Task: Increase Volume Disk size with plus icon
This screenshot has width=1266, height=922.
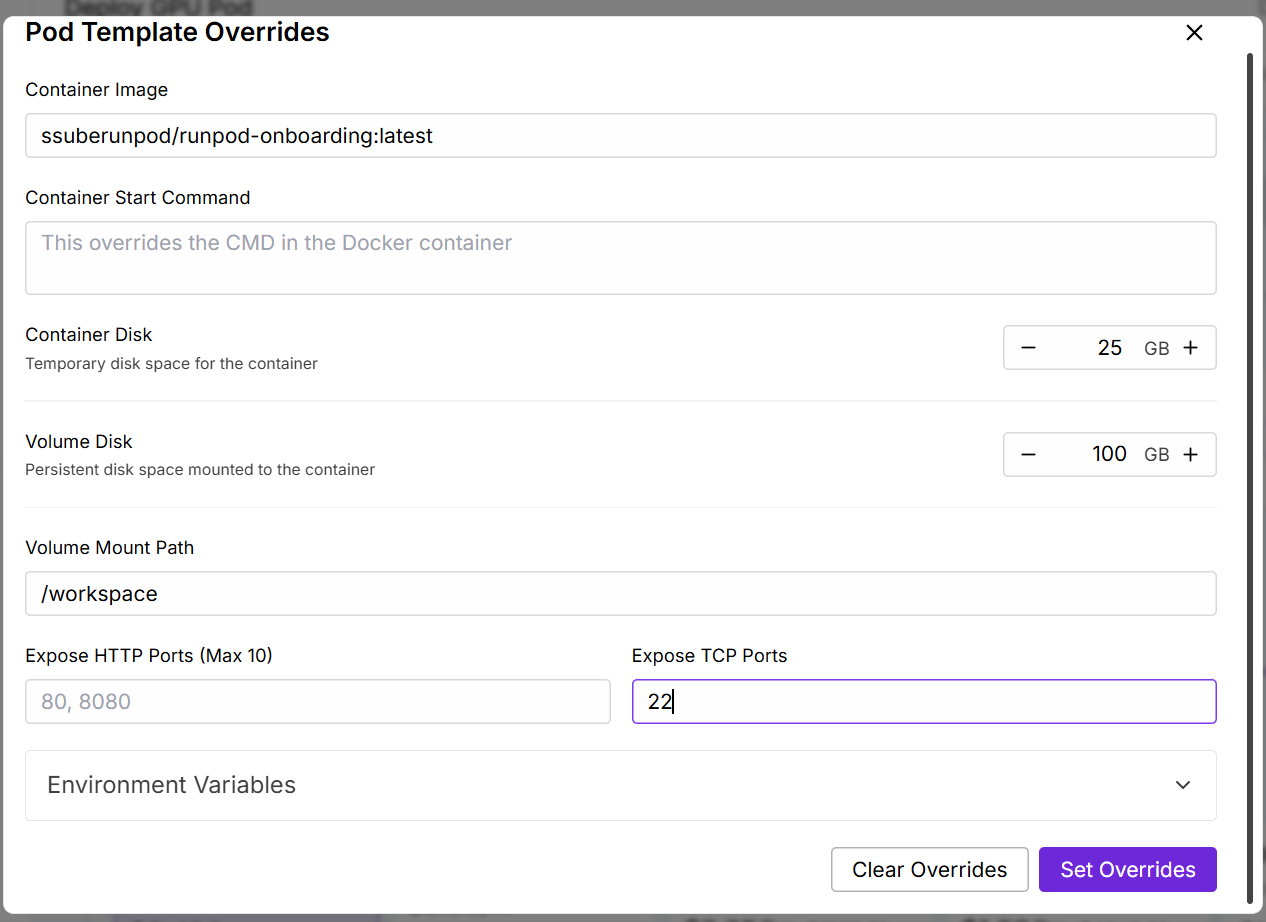Action: (x=1190, y=455)
